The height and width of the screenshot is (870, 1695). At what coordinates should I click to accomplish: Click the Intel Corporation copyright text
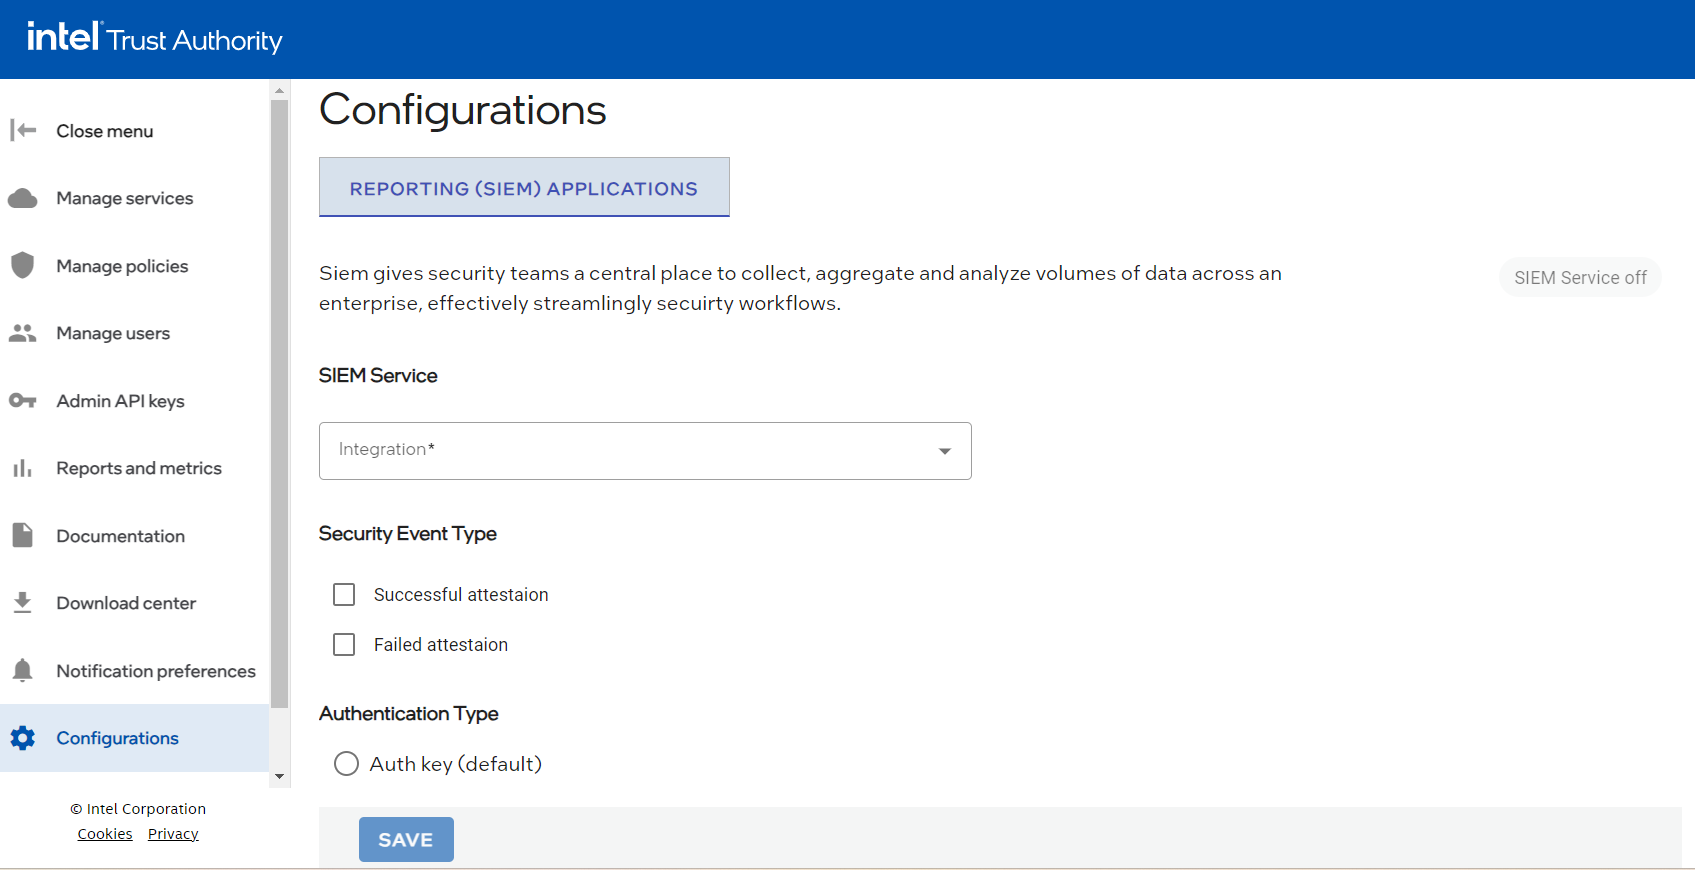pos(138,809)
